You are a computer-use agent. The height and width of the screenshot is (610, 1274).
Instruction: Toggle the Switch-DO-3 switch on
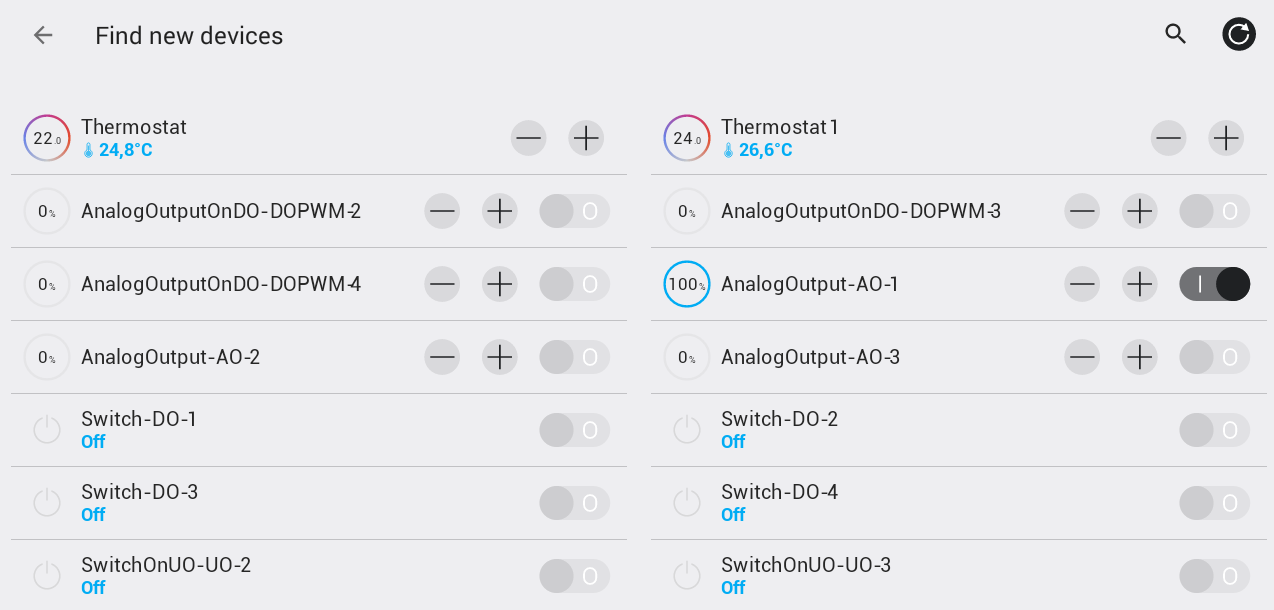(x=574, y=503)
